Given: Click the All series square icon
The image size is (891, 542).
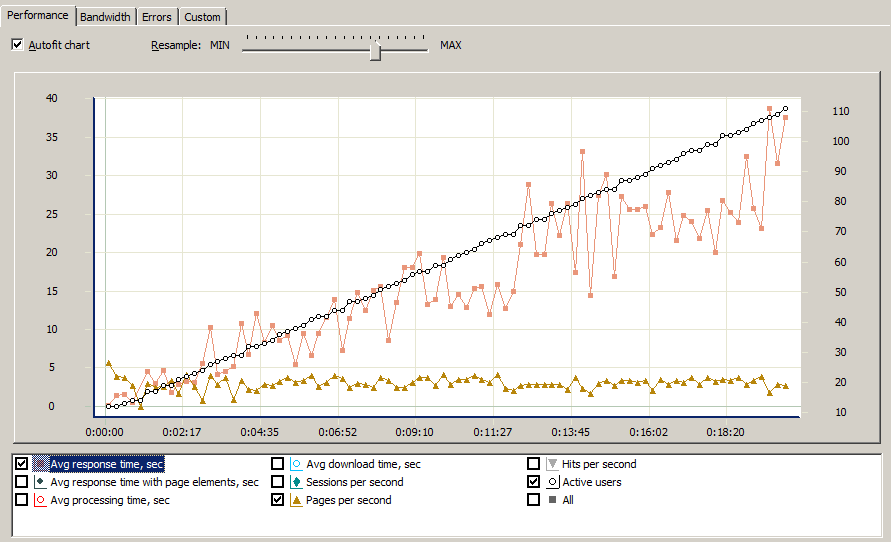Looking at the screenshot, I should 552,500.
